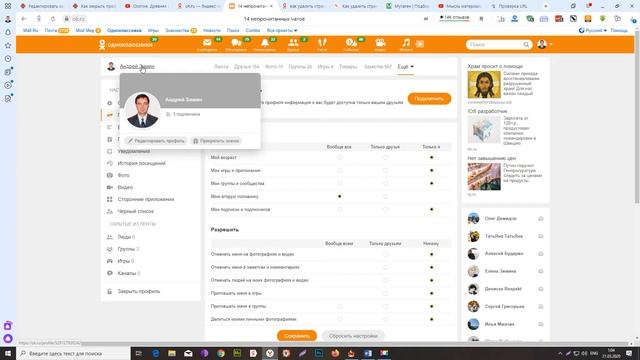Open friend 'Илья Мазнев' in online list
640x360 pixels.
point(499,324)
